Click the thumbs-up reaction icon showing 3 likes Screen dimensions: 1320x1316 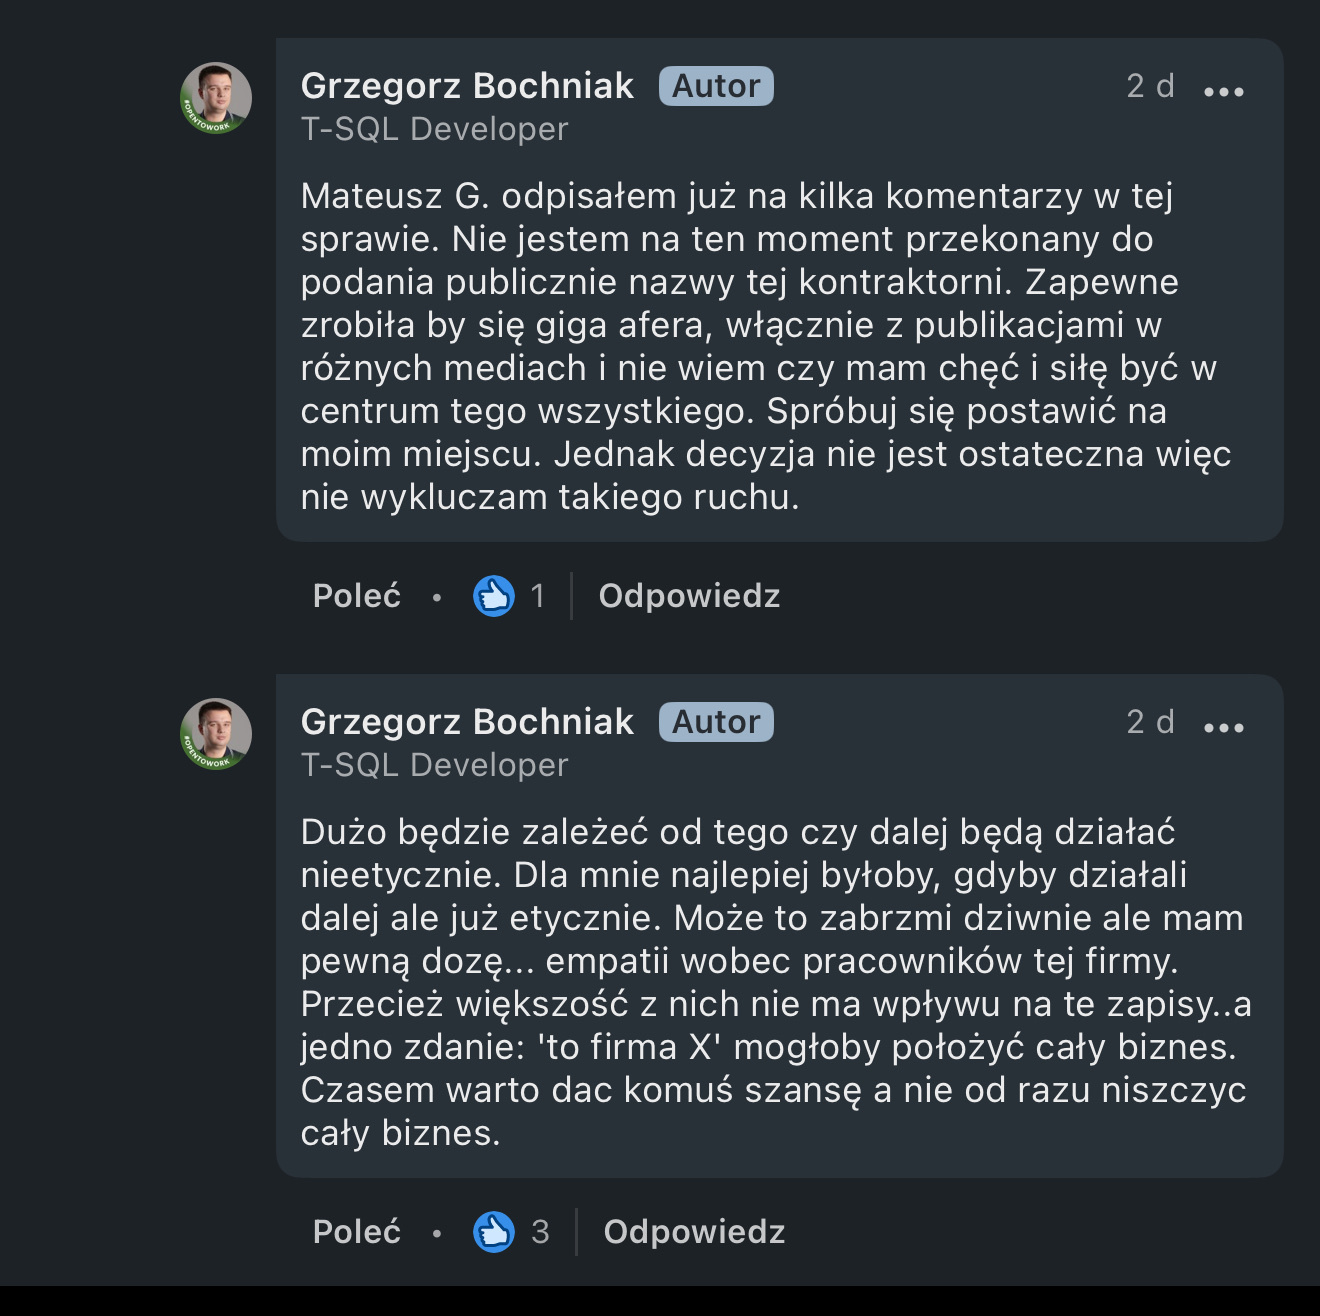493,1232
